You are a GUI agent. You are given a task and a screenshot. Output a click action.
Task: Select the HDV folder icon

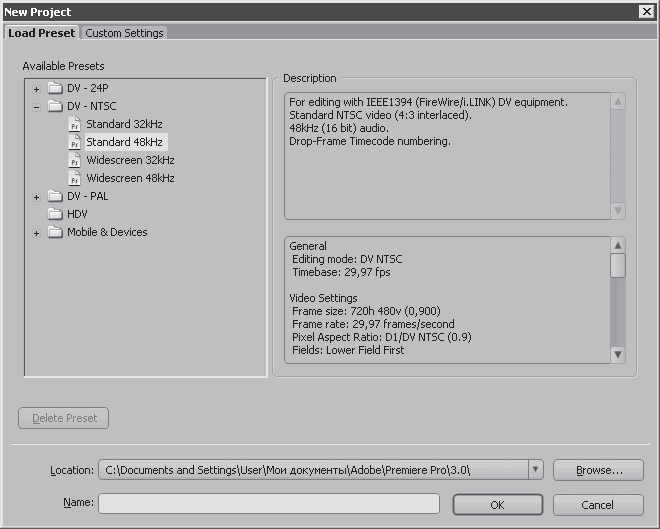click(55, 214)
